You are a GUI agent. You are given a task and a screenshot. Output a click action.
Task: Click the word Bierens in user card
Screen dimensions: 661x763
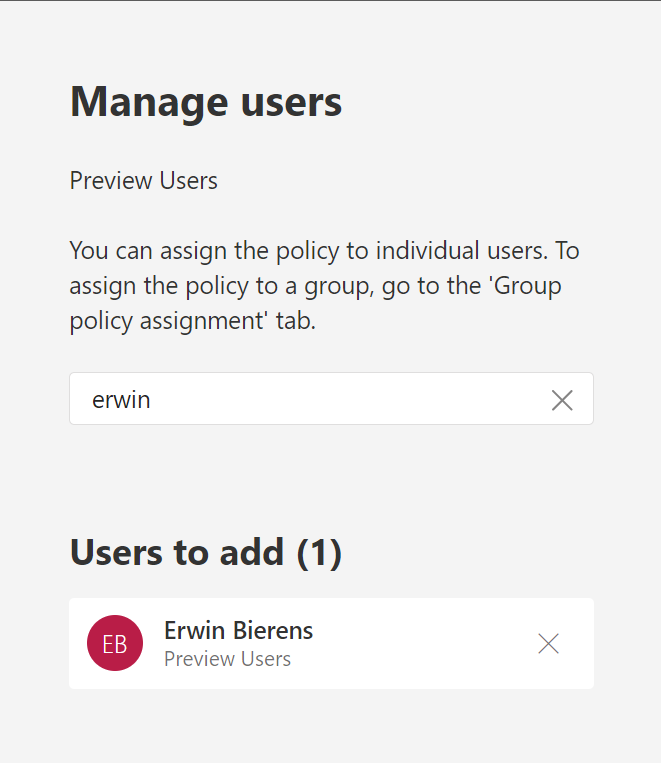pos(273,630)
